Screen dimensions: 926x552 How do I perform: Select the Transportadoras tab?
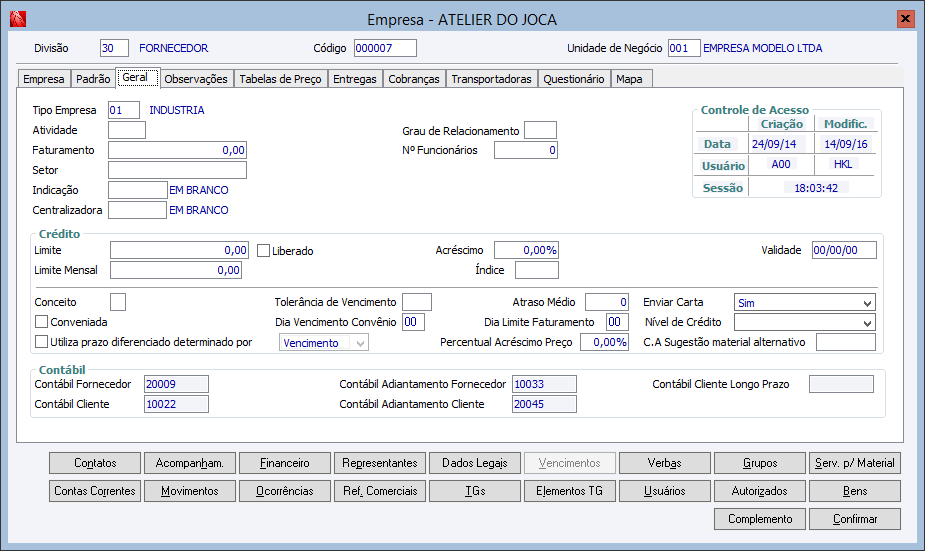(491, 79)
